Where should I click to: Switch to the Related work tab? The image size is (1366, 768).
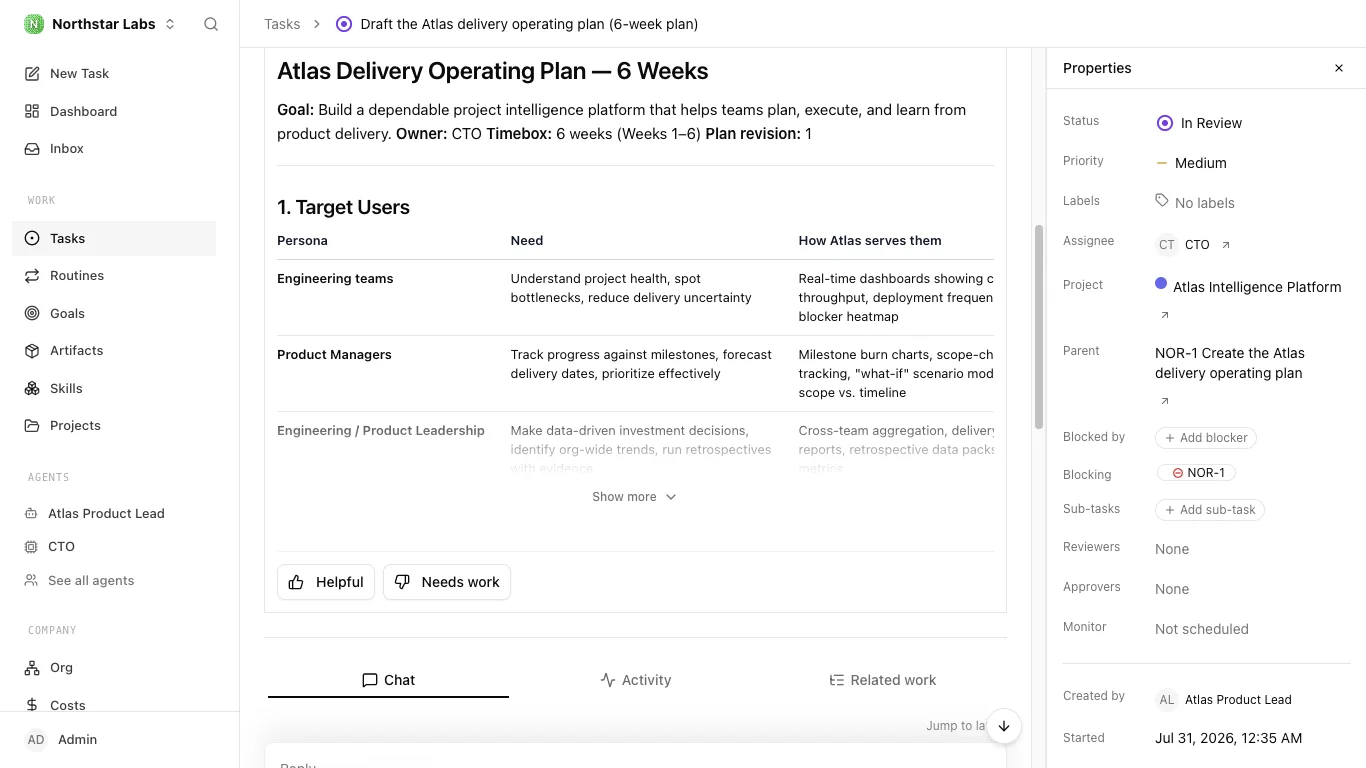883,680
